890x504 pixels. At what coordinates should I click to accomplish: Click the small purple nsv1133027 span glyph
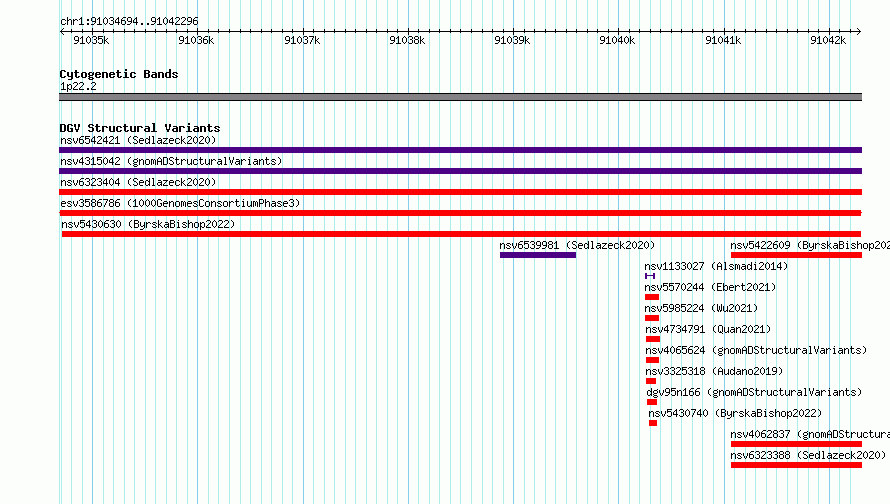click(x=650, y=276)
